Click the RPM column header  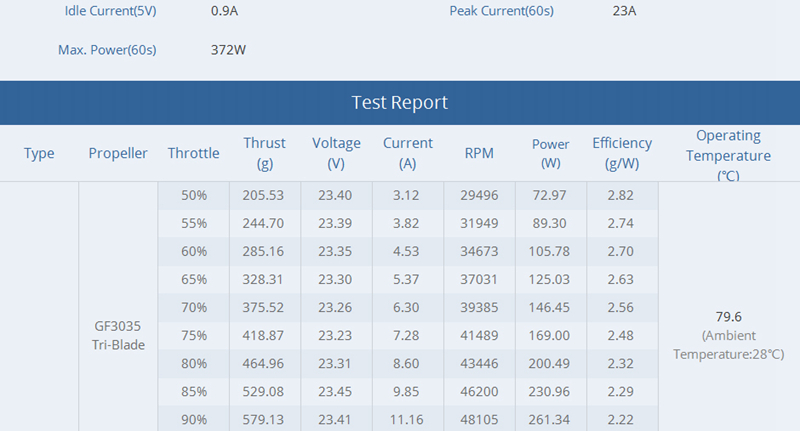pyautogui.click(x=479, y=153)
